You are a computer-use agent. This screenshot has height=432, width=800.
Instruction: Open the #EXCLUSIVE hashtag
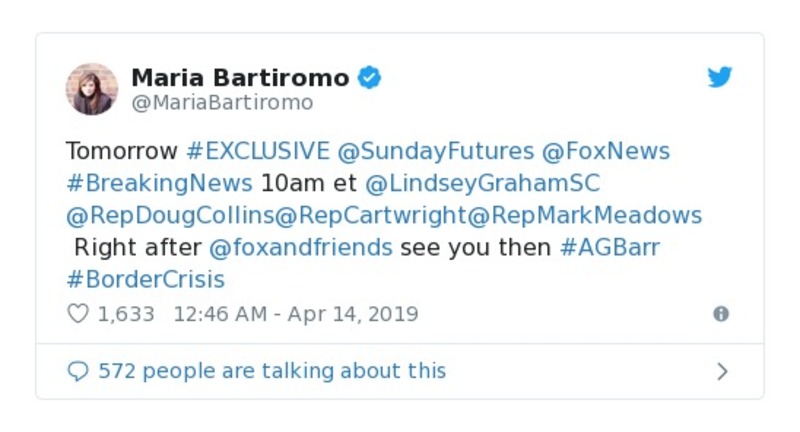click(x=258, y=151)
